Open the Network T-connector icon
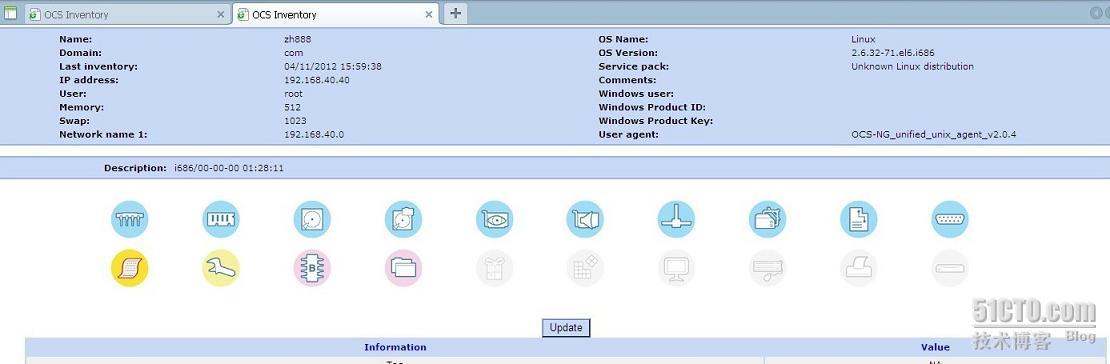This screenshot has width=1110, height=364. 676,220
